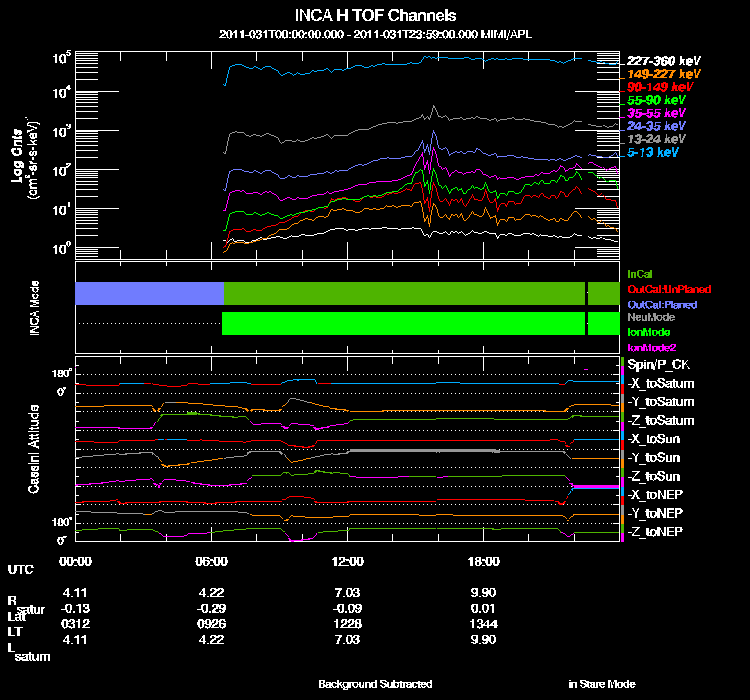Screen dimensions: 750x700
Task: Click the 35-55 keV magenta legend label
Action: pyautogui.click(x=656, y=113)
